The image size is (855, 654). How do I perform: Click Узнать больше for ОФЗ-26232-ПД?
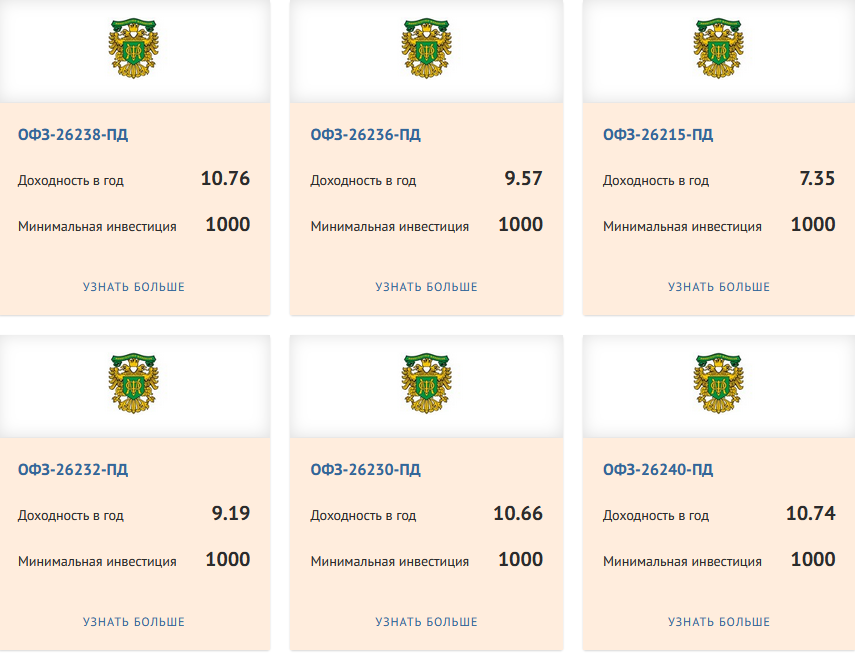coord(134,622)
